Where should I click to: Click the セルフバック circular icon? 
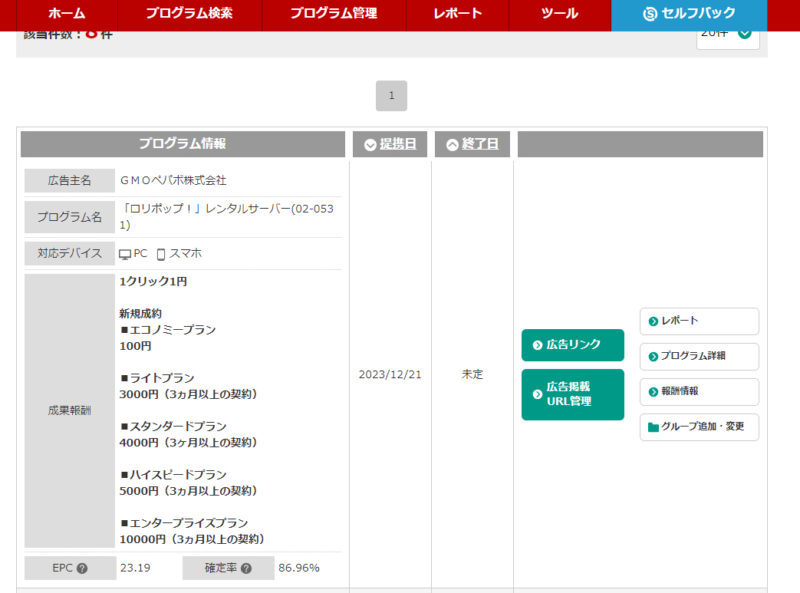[x=650, y=14]
